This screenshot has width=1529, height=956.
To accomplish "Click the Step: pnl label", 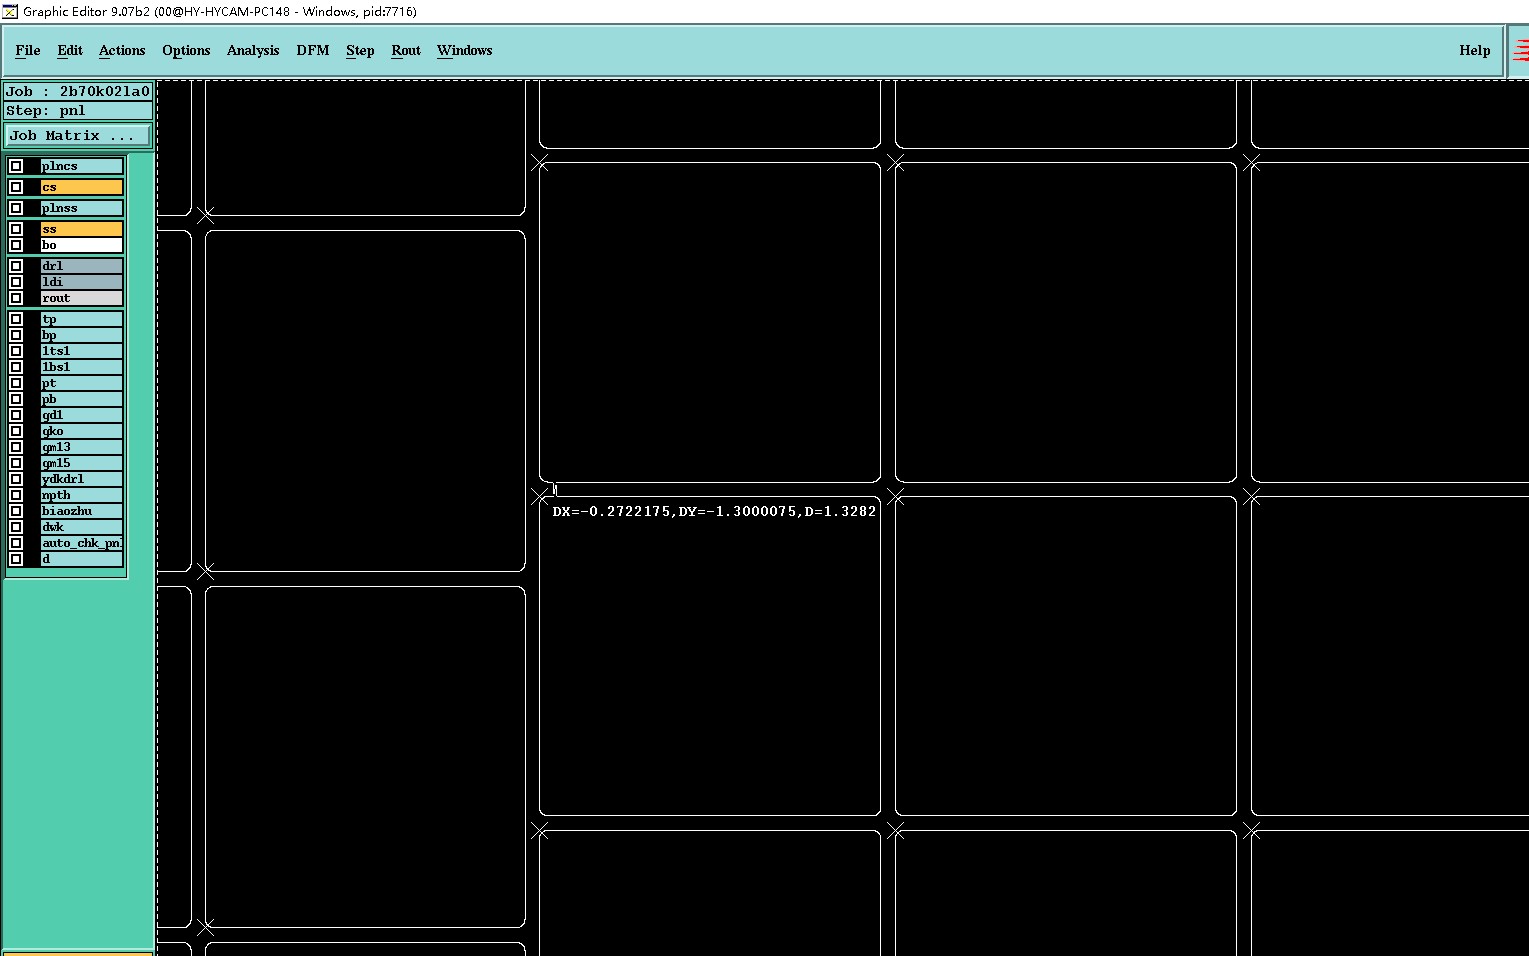I will point(78,110).
